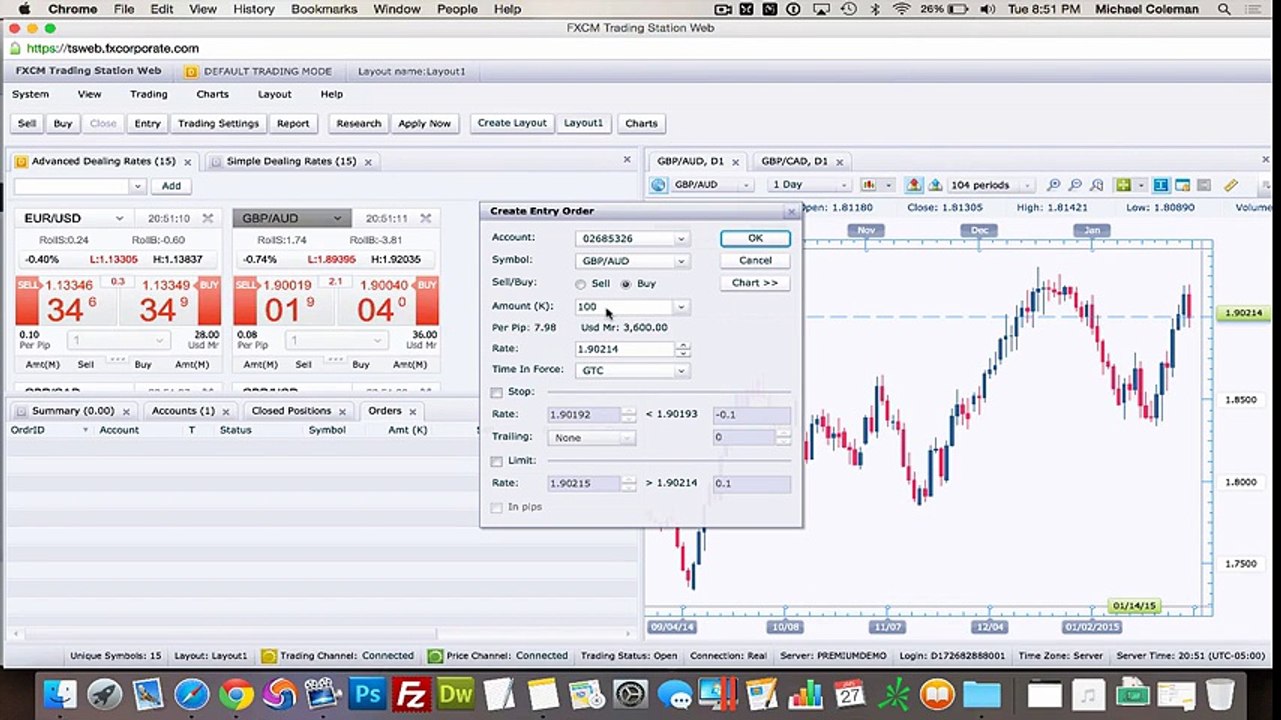Open Finder from the Dock
This screenshot has width=1281, height=720.
point(61,693)
